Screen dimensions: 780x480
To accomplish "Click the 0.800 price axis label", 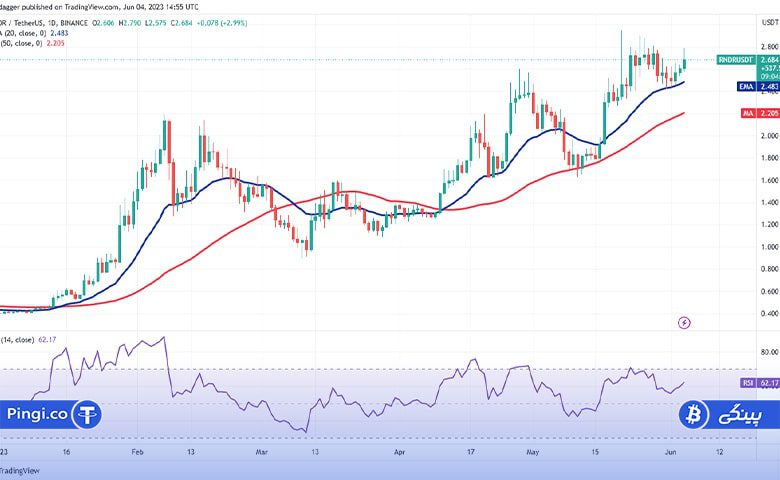I will pos(769,269).
